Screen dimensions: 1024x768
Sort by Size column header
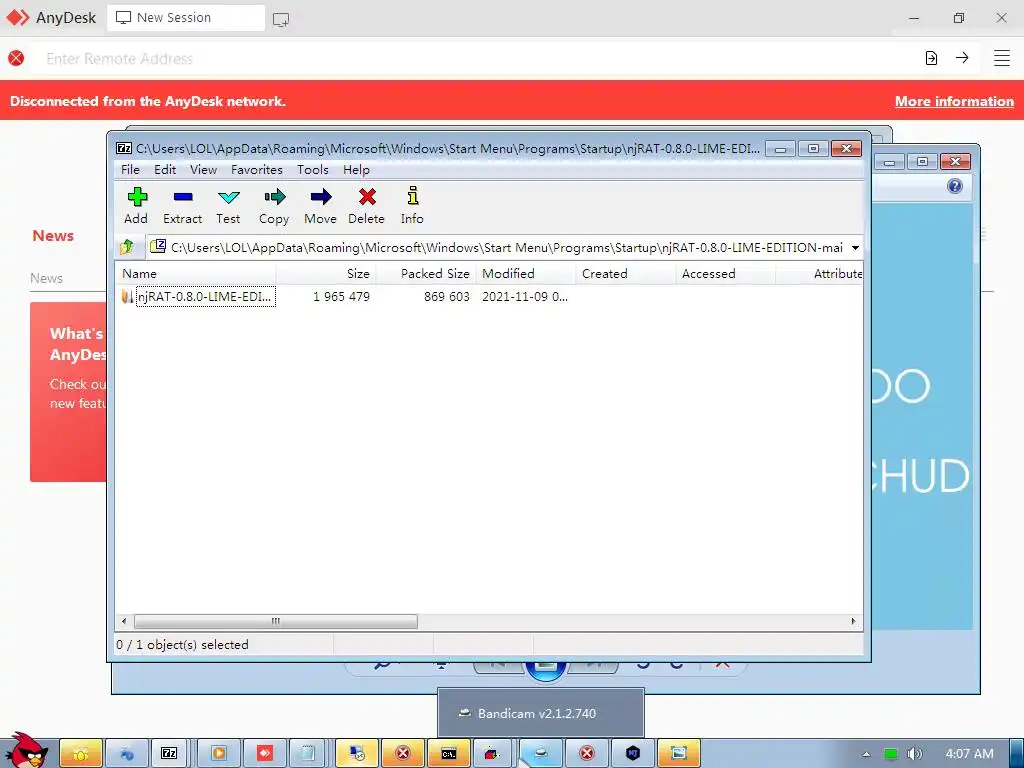[x=325, y=274]
